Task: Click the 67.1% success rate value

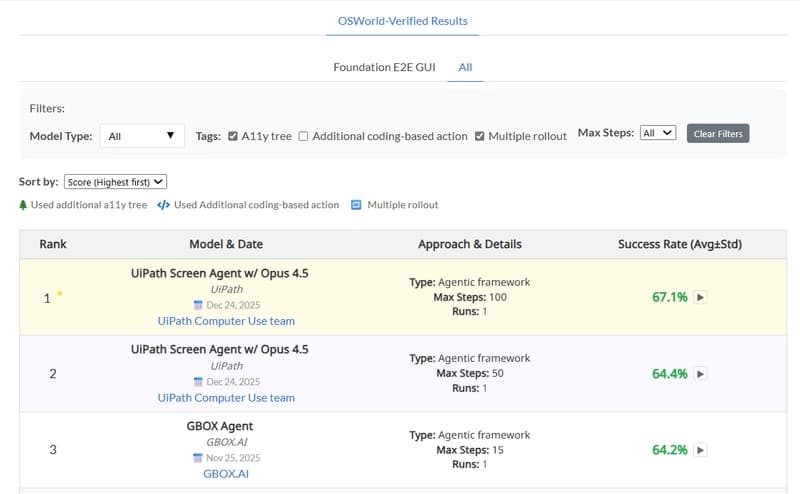Action: (669, 297)
